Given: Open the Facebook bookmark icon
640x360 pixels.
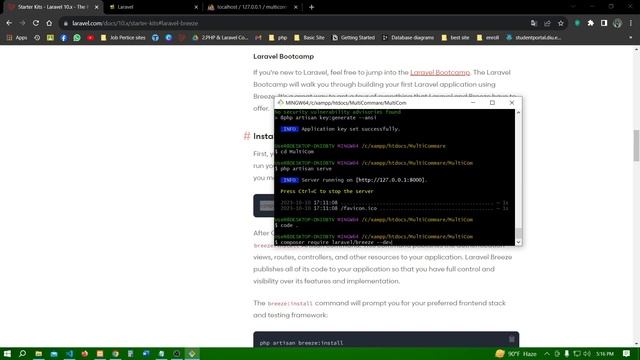Looking at the screenshot, I should coord(64,38).
